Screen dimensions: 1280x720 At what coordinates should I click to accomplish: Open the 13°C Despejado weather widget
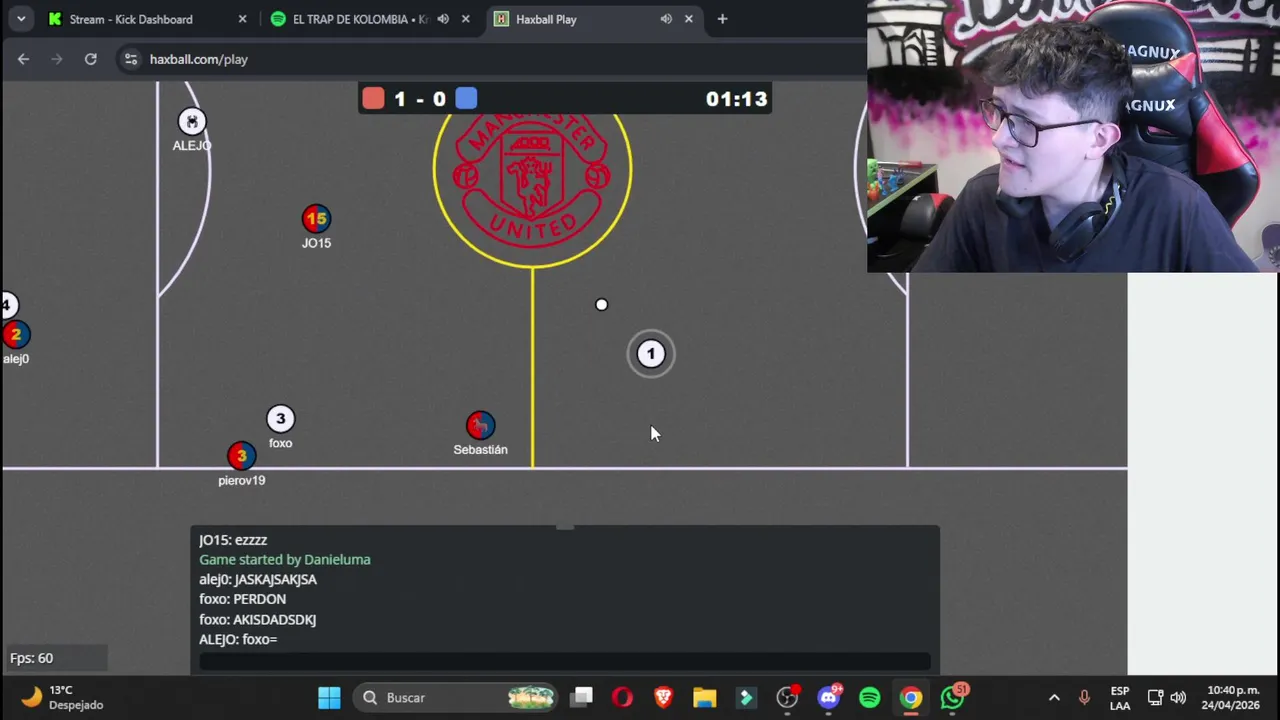click(63, 697)
